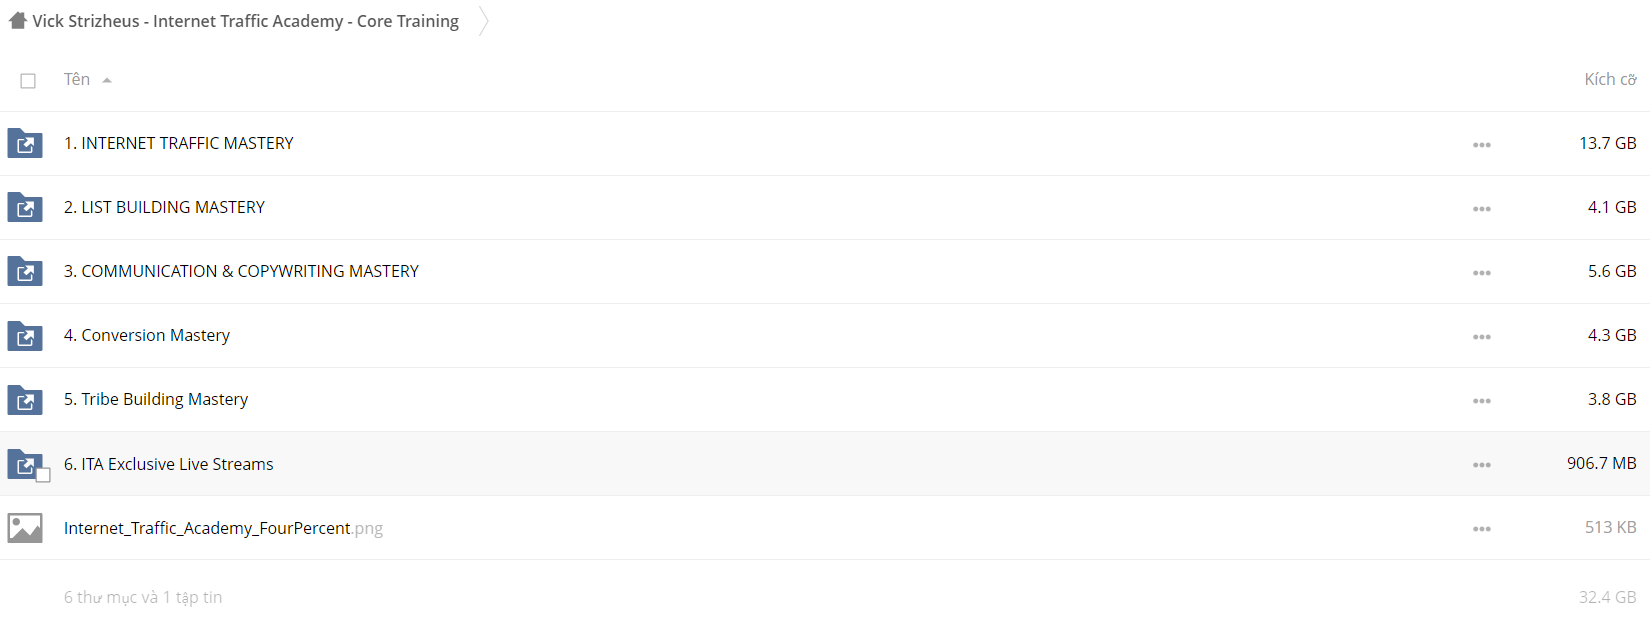Click the home icon in the breadcrumb
The width and height of the screenshot is (1650, 625).
pyautogui.click(x=18, y=20)
